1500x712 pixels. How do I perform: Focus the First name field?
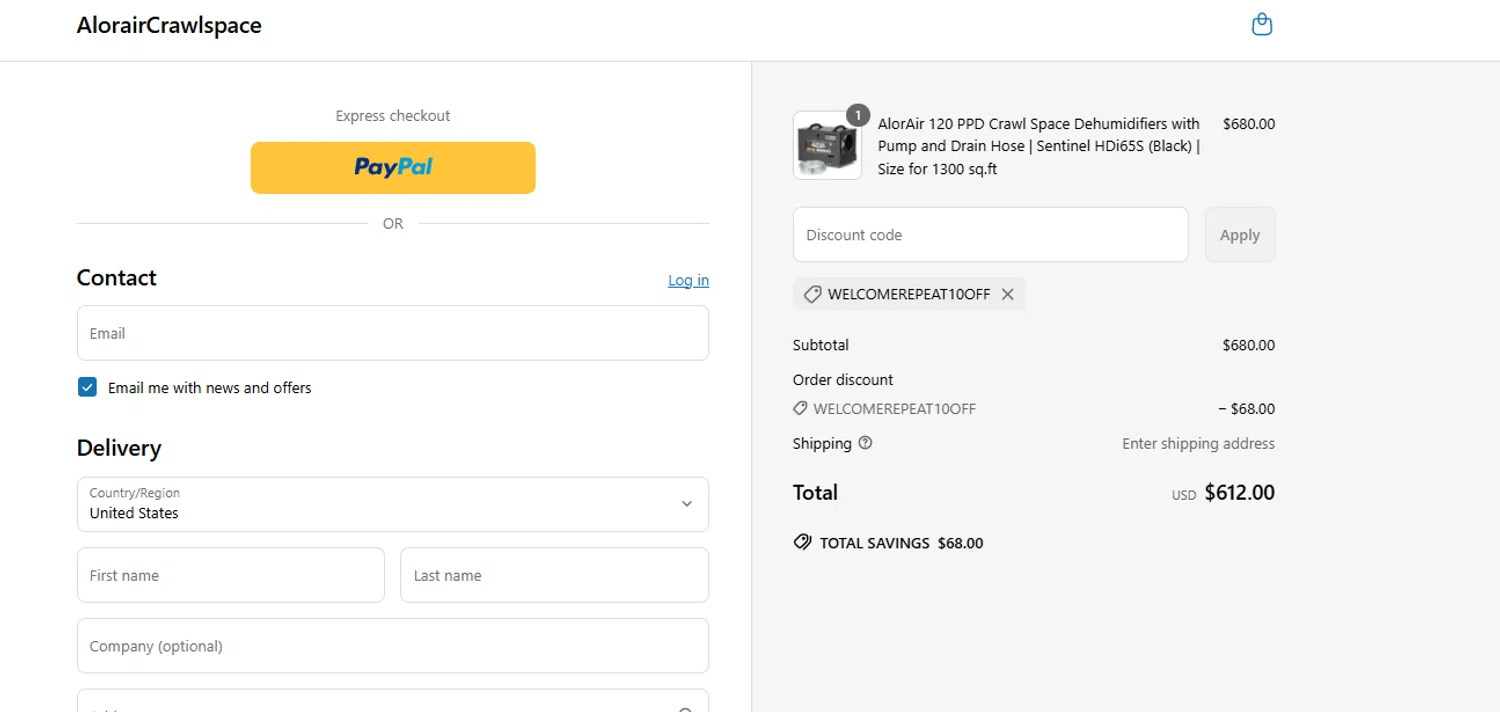tap(231, 575)
